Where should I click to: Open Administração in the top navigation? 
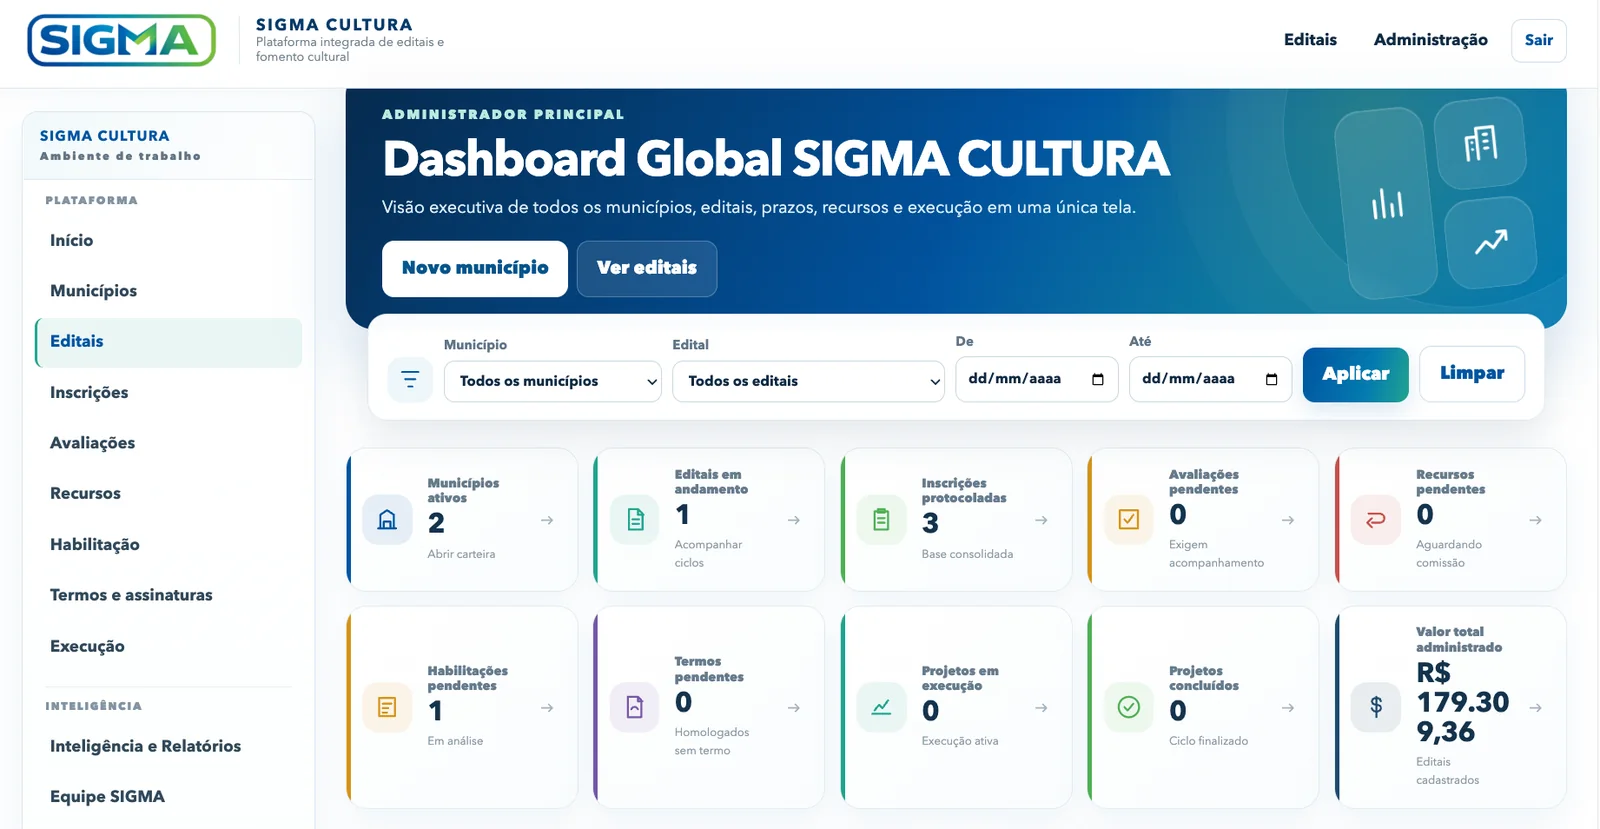[x=1430, y=40]
